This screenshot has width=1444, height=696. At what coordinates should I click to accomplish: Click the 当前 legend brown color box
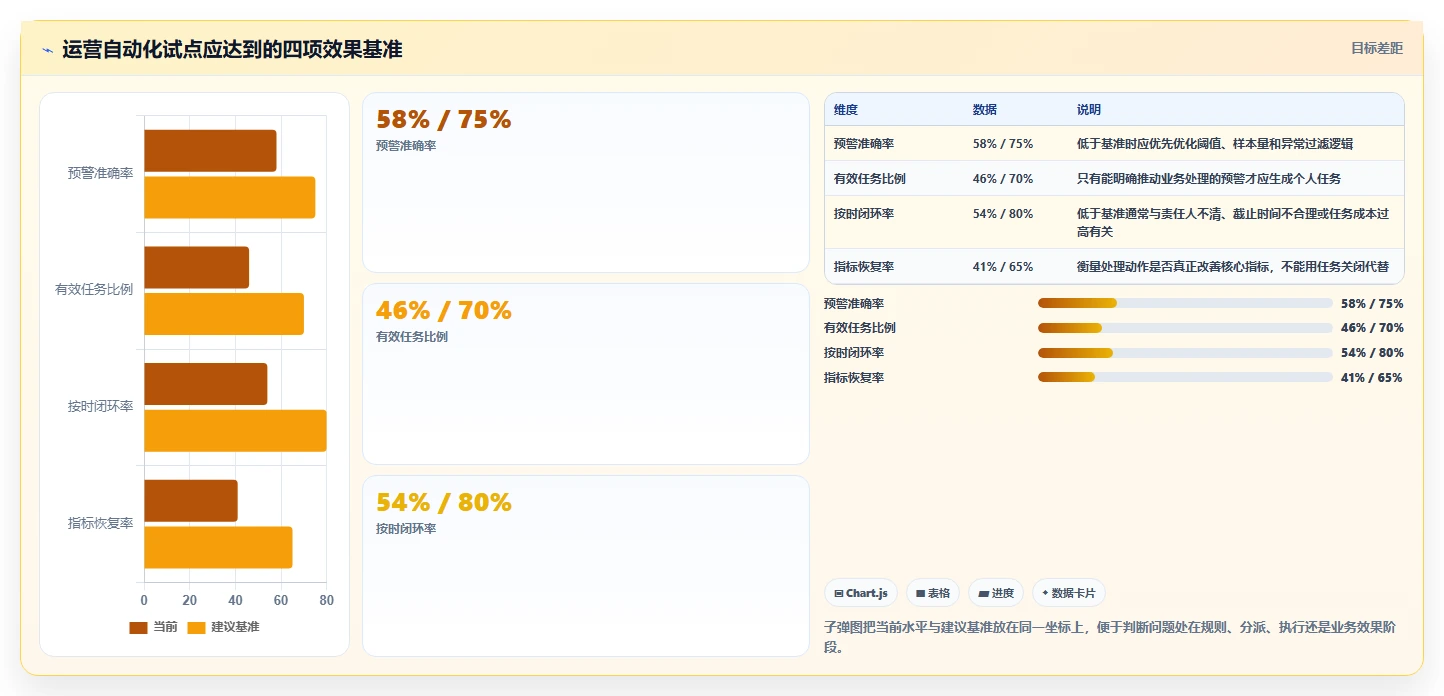pos(138,628)
